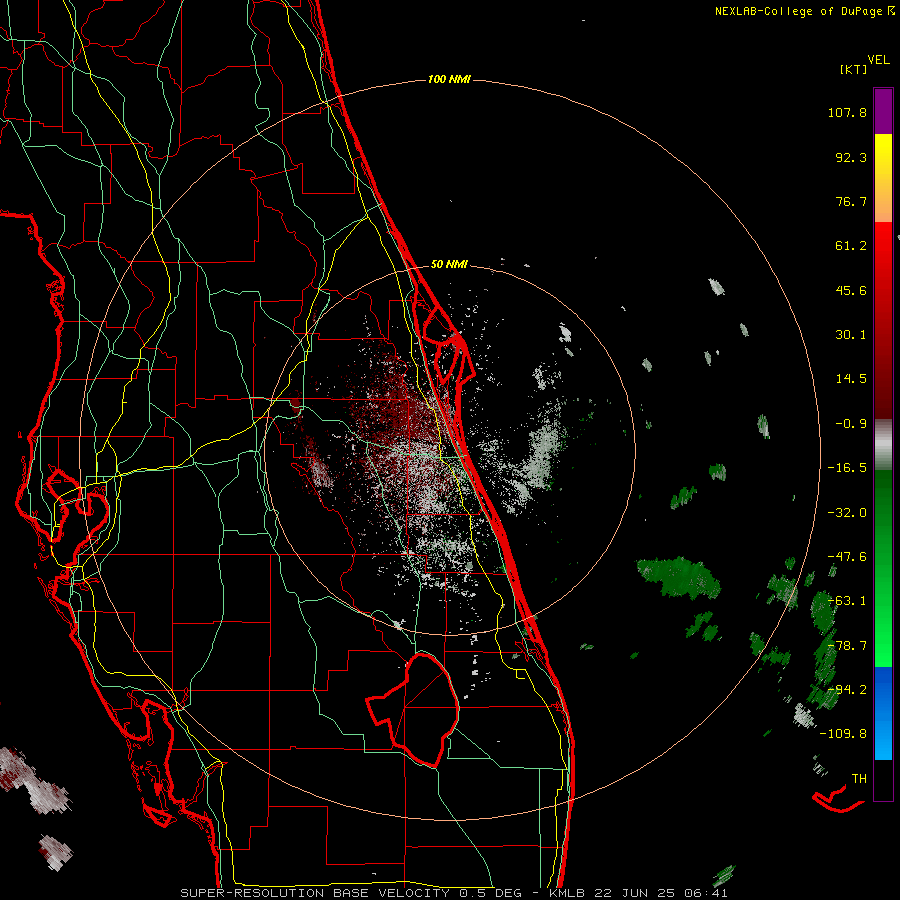Select the -78.7 legend value

coord(847,646)
